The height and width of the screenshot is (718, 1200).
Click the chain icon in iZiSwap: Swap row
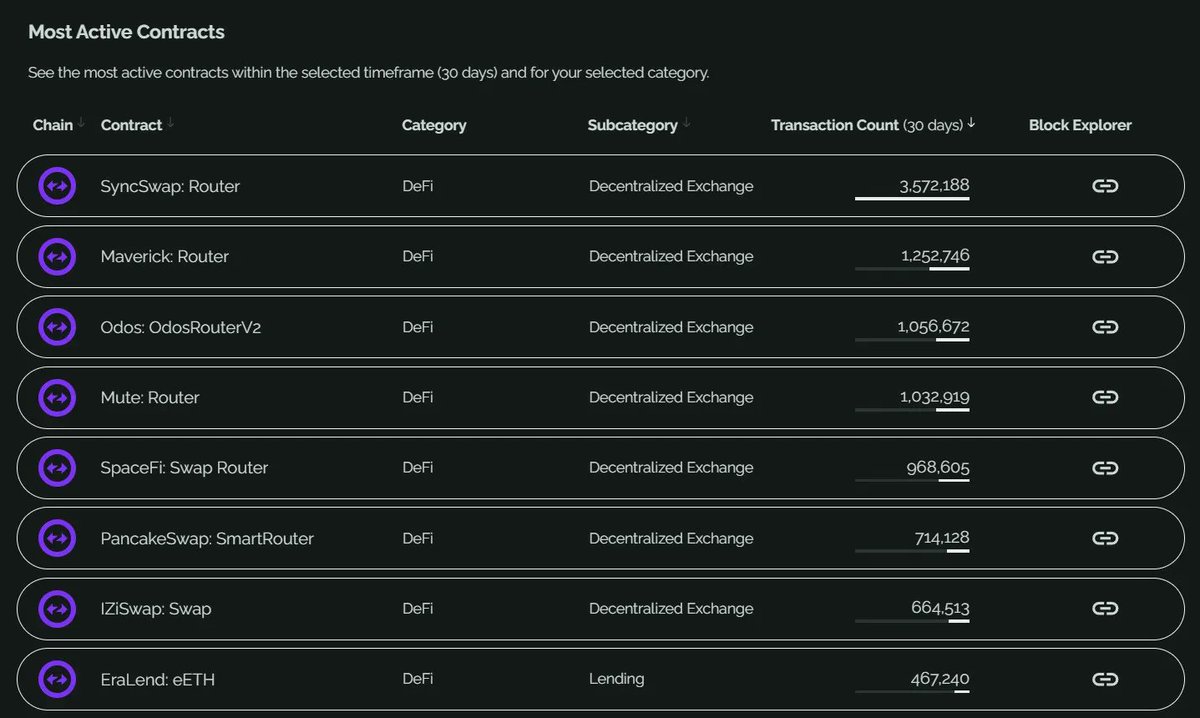pos(57,608)
